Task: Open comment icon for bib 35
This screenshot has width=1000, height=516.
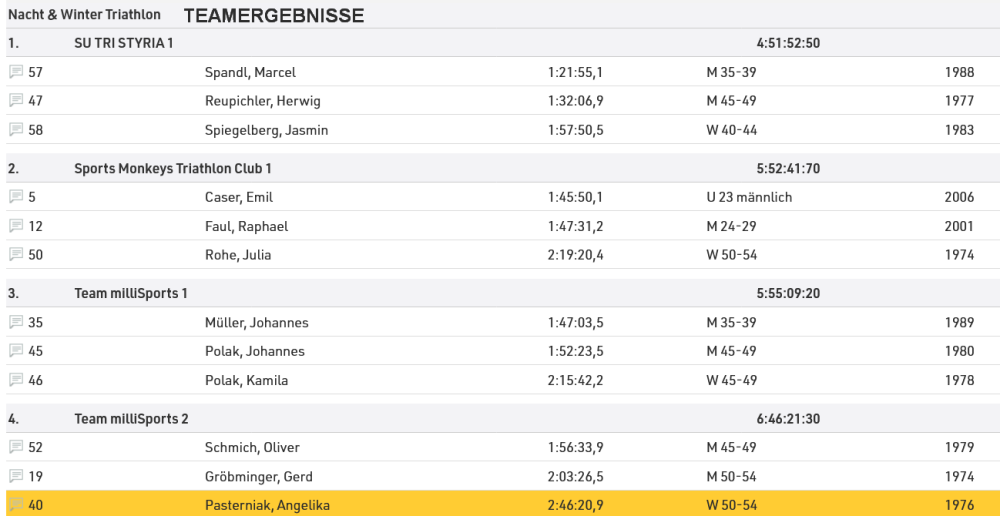Action: [16, 322]
